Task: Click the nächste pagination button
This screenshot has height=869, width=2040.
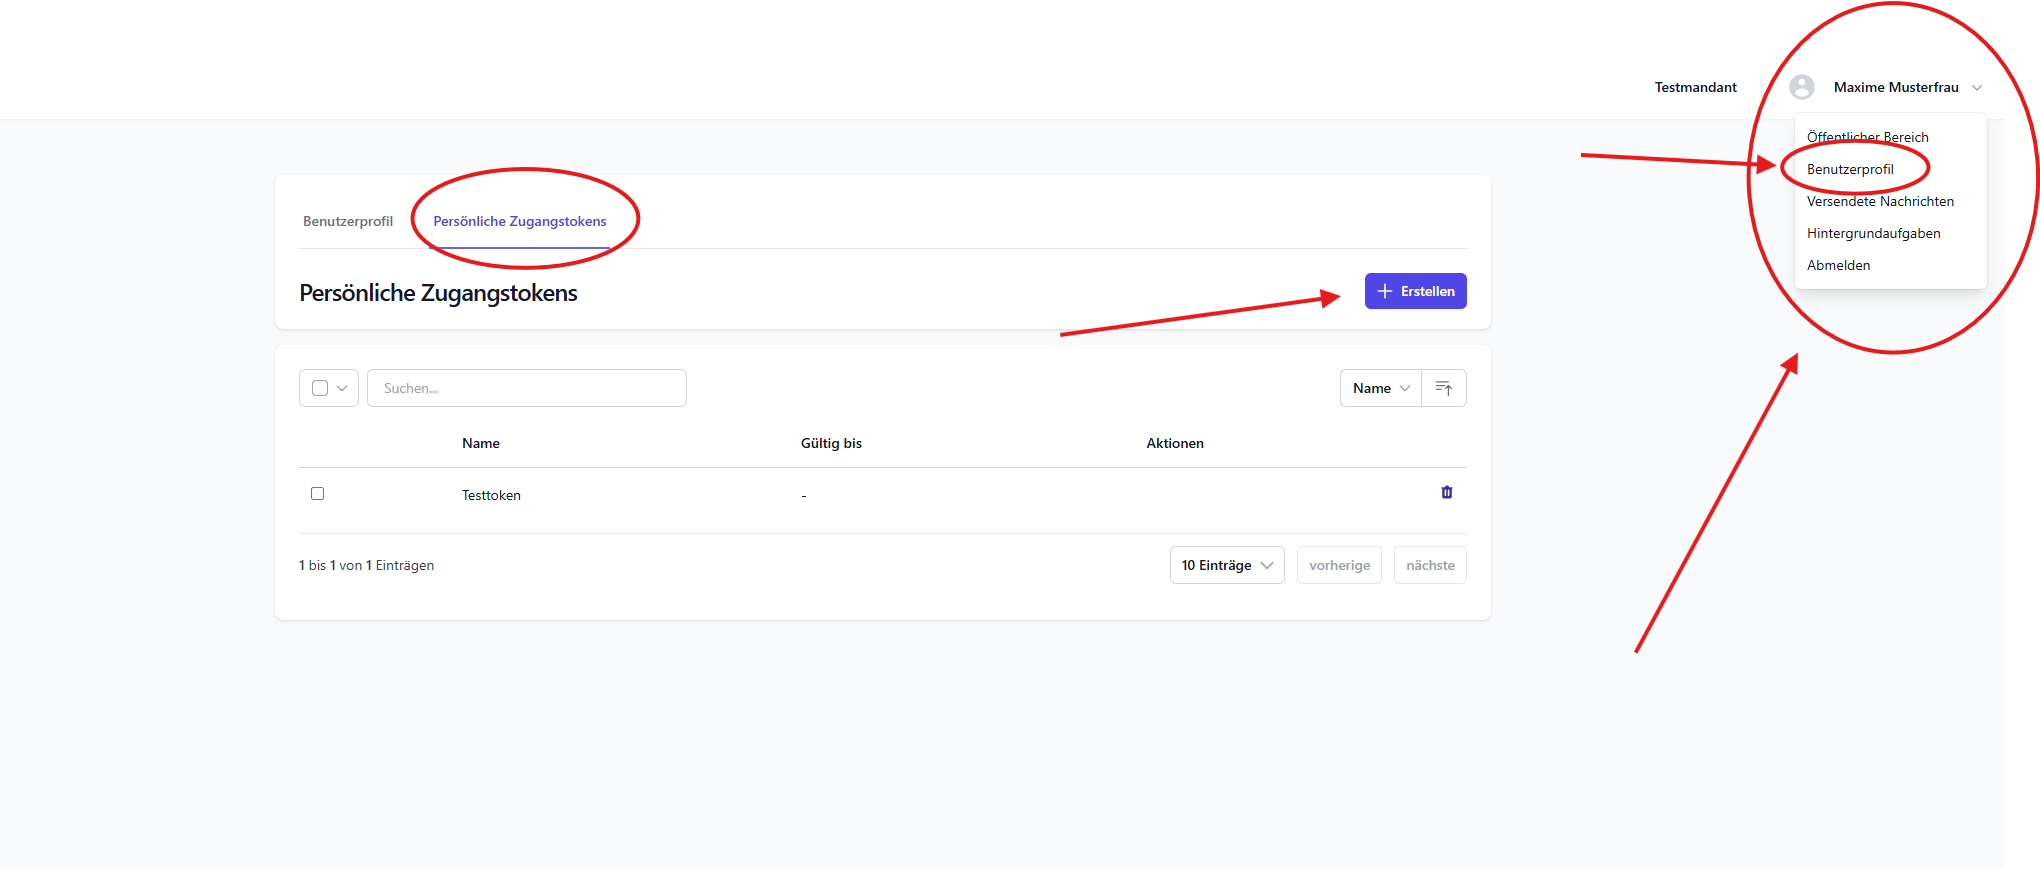Action: coord(1430,565)
